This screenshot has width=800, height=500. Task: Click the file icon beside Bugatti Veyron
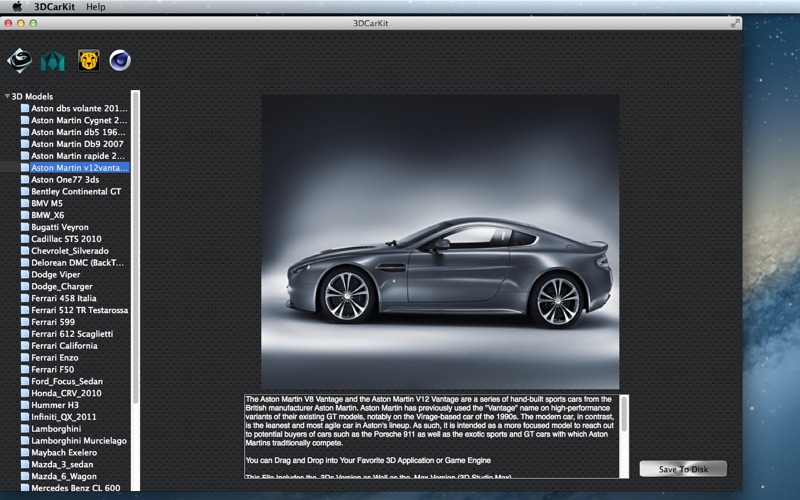[x=24, y=227]
